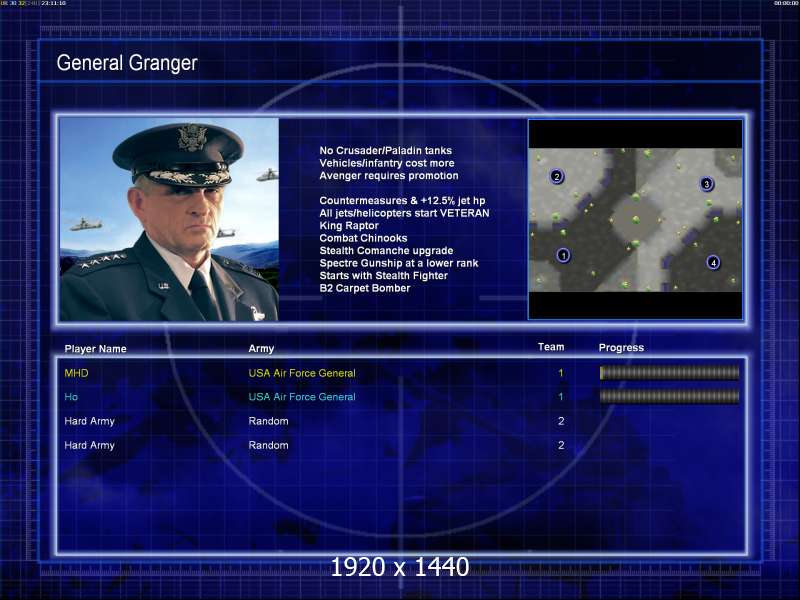Click "Countermeasures & +12.5% jet hp" line
This screenshot has width=800, height=600.
[x=403, y=201]
